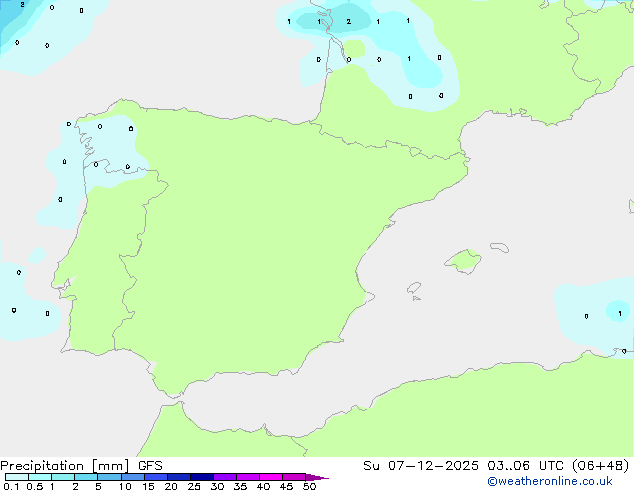Screen dimensions: 634x490
Task: Click the 0.5 mm legend color swatch
Action: coord(40,477)
